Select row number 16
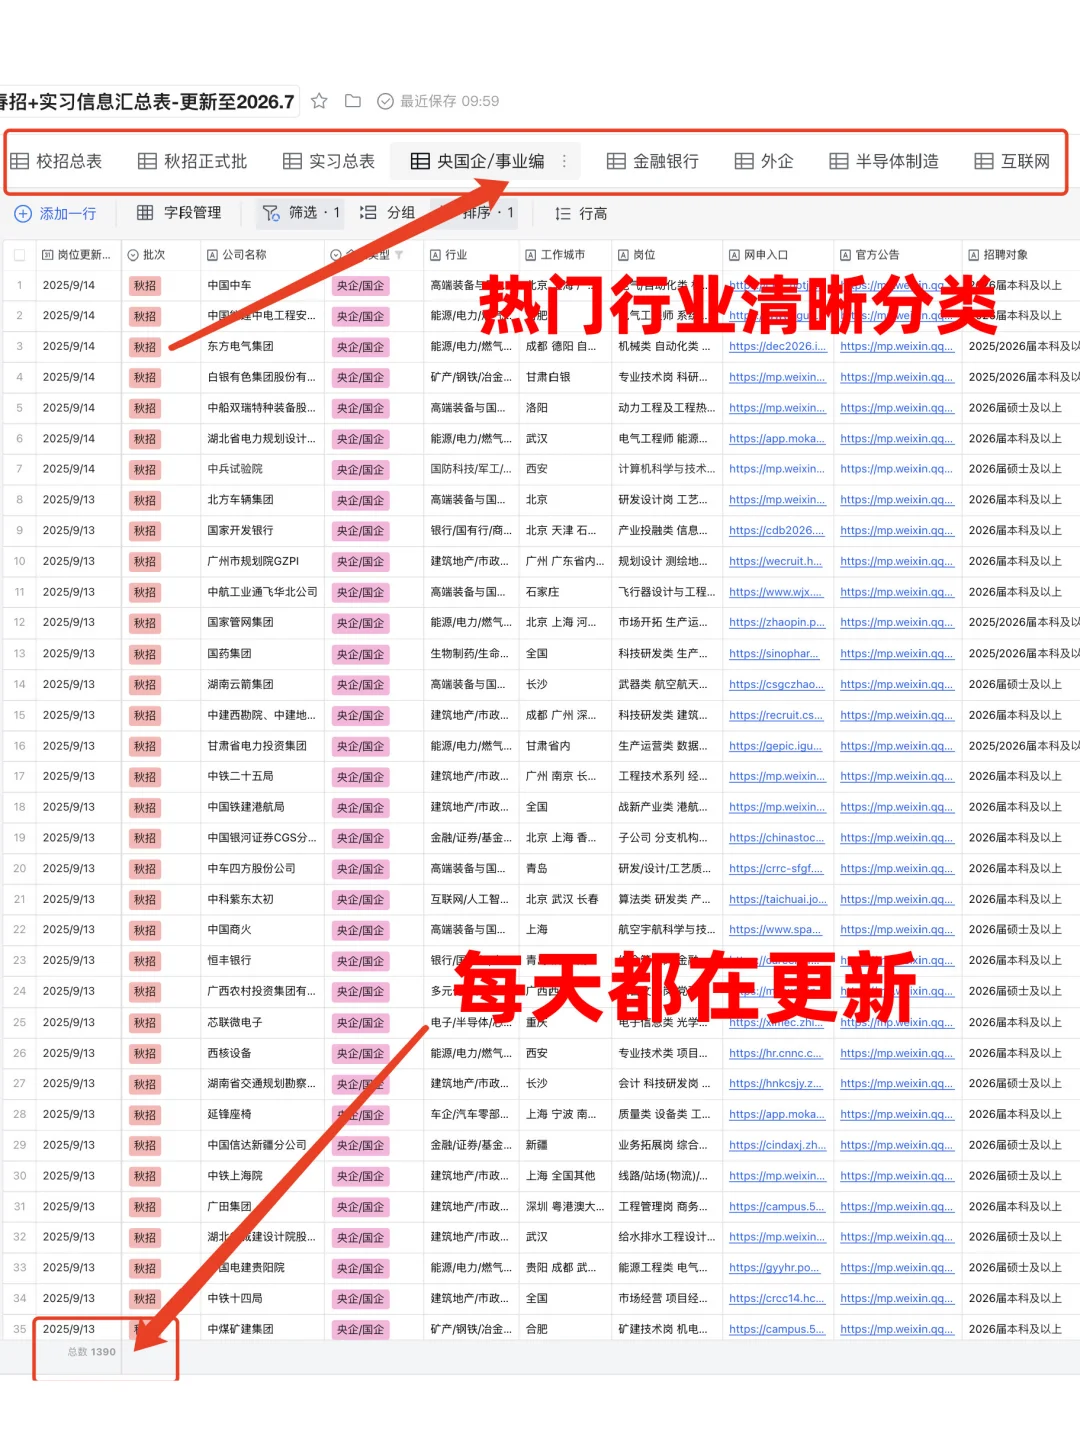The height and width of the screenshot is (1440, 1080). click(x=19, y=746)
